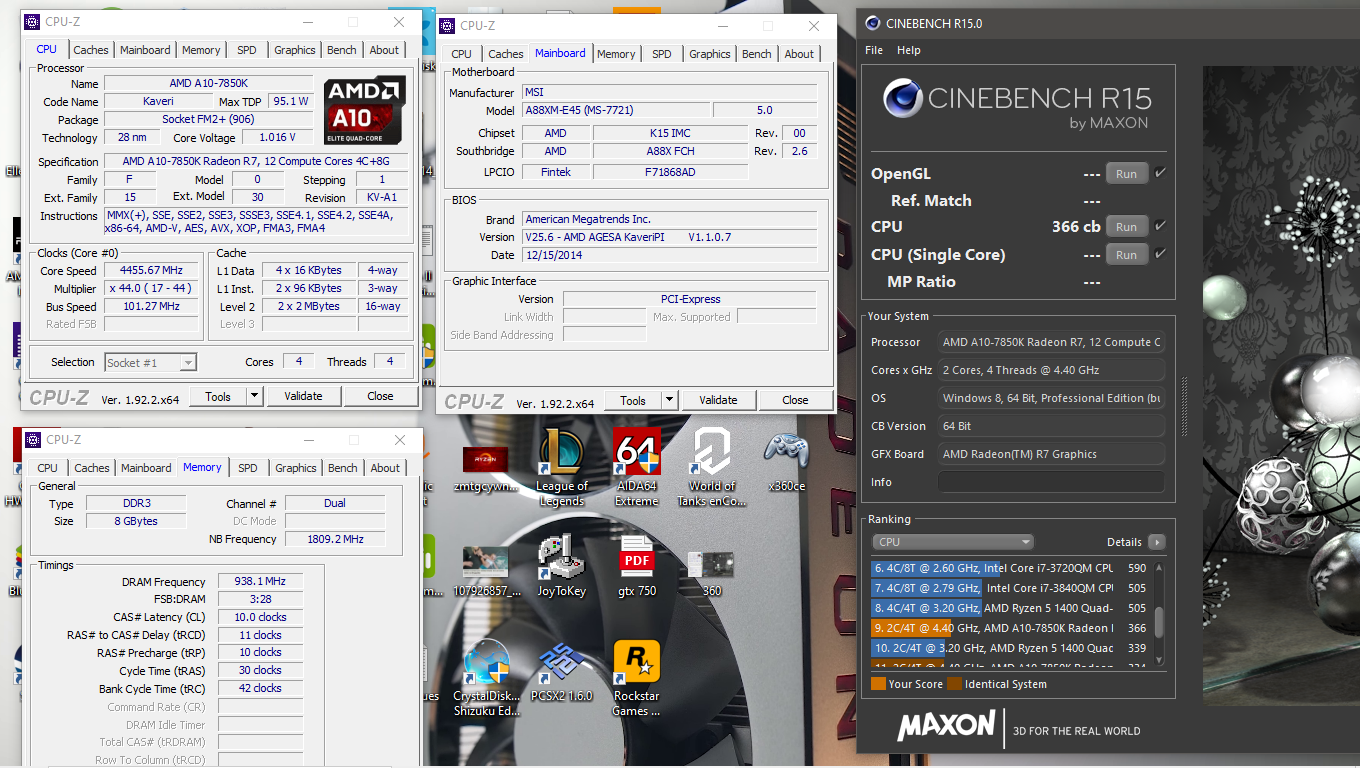Click CPU-Z title icon in Memory window

pos(32,439)
